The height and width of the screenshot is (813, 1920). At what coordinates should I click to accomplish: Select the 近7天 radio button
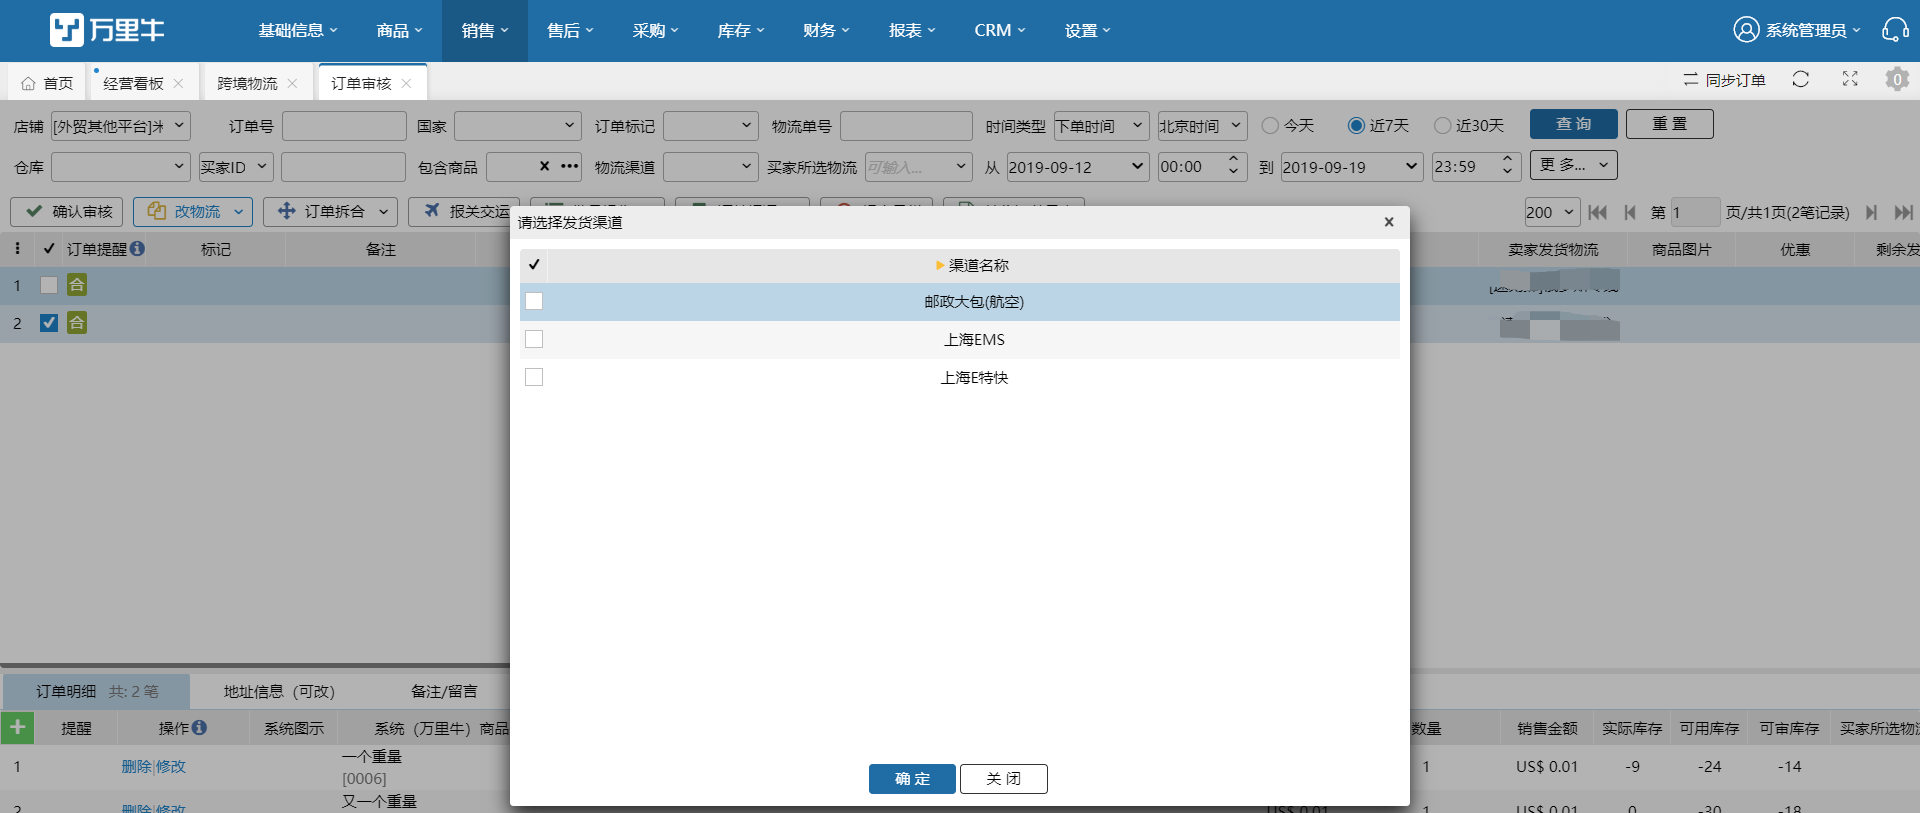click(x=1356, y=125)
